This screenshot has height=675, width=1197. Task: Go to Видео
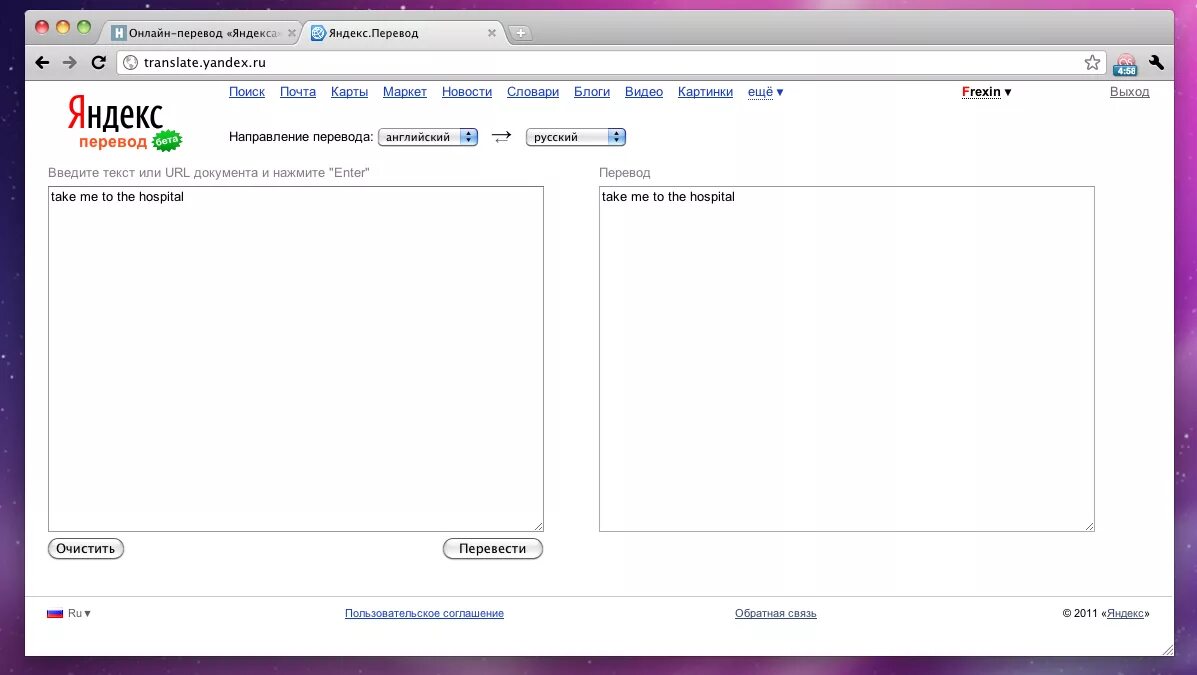644,92
